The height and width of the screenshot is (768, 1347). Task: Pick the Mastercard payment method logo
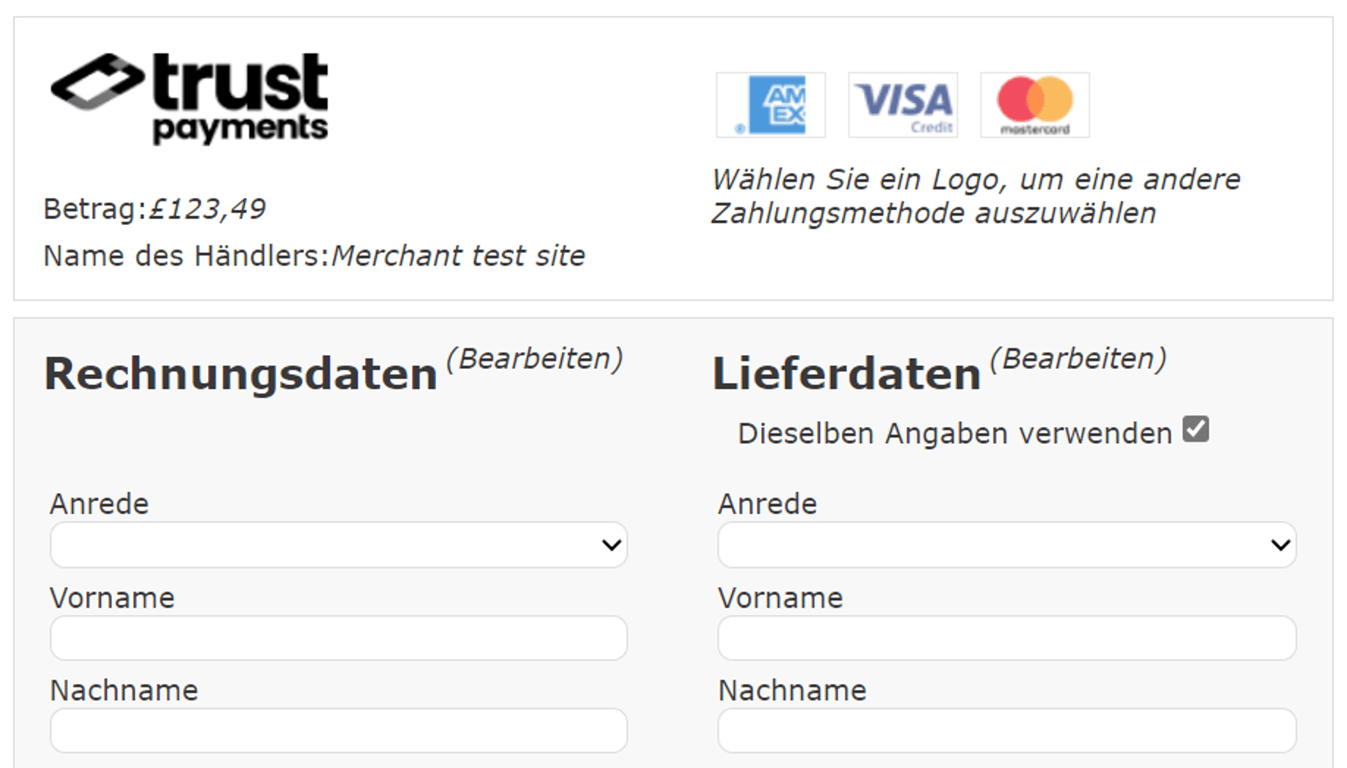tap(1035, 105)
